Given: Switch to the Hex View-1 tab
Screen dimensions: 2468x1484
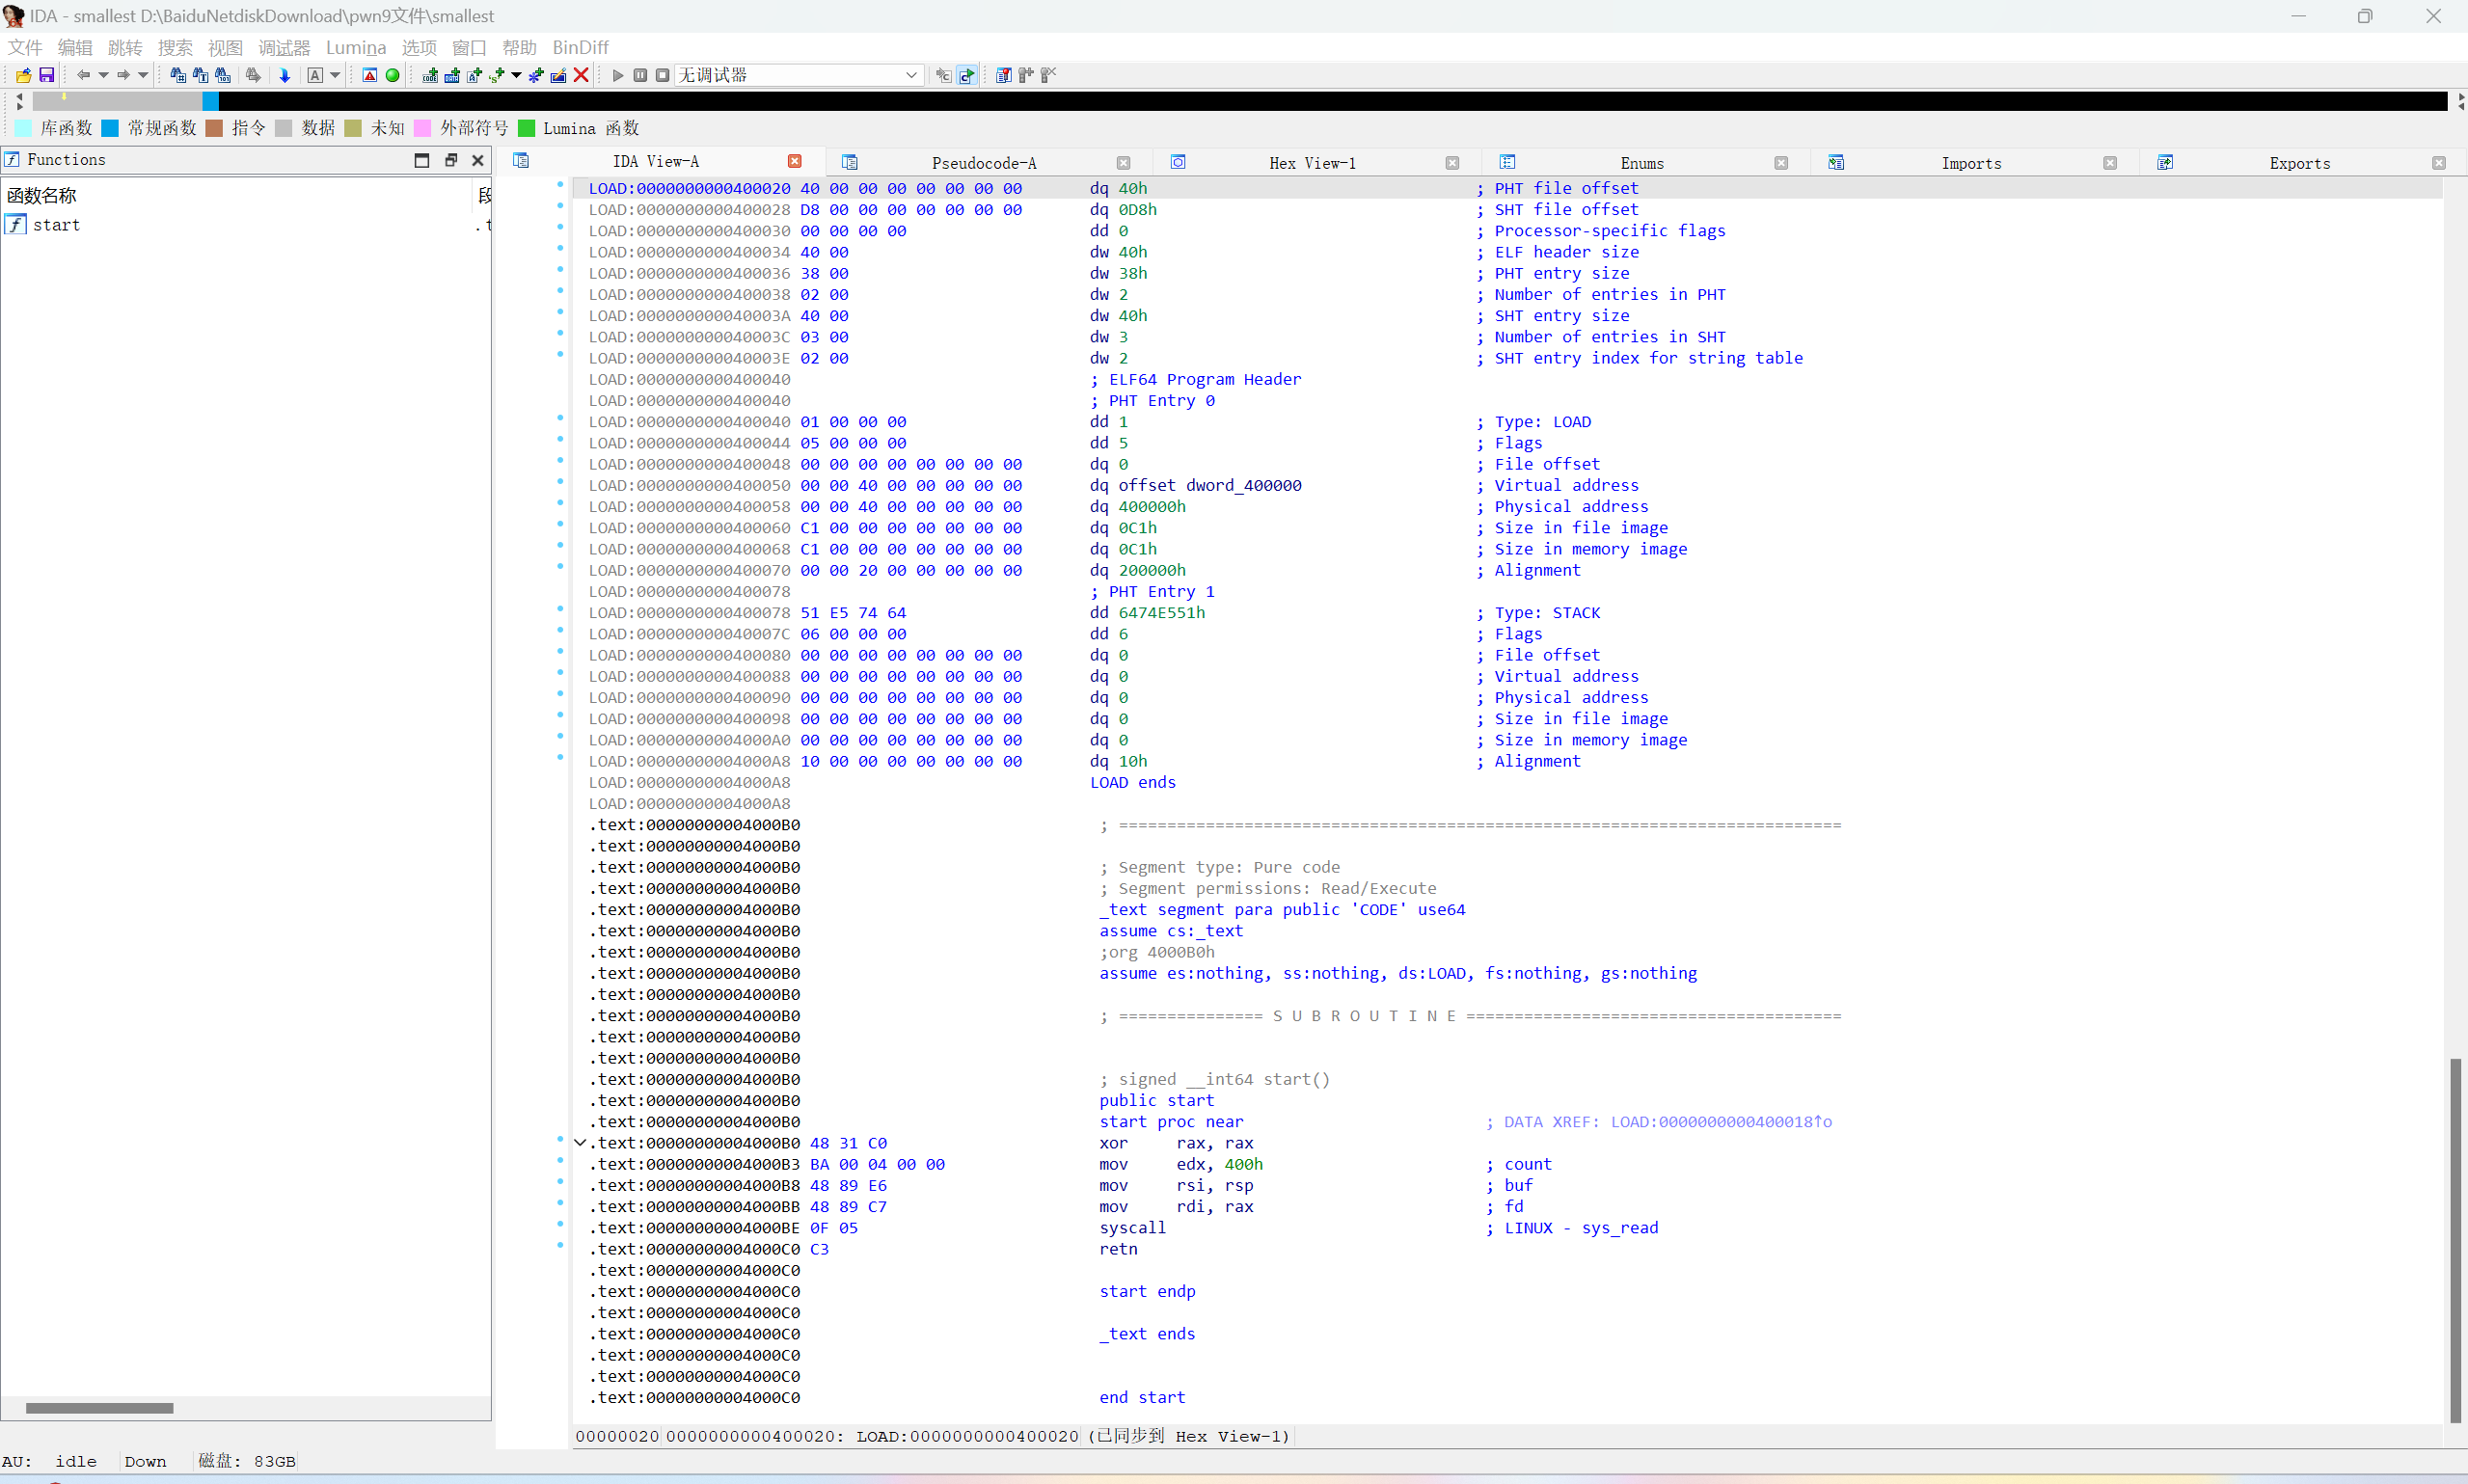Looking at the screenshot, I should 1312,163.
